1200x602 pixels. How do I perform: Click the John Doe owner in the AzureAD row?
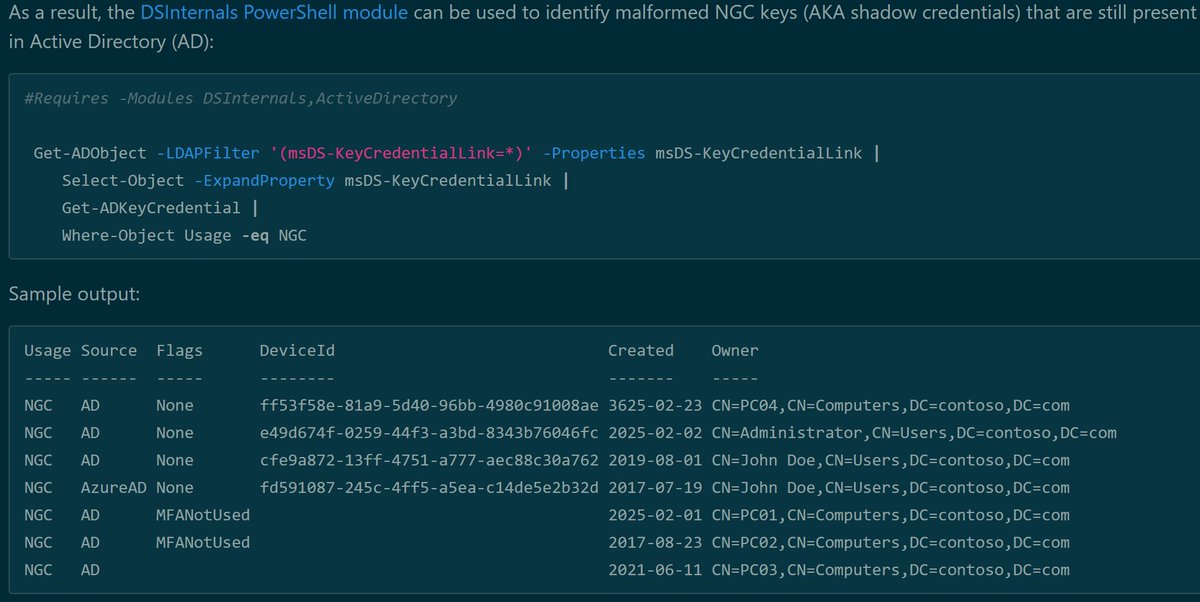890,488
